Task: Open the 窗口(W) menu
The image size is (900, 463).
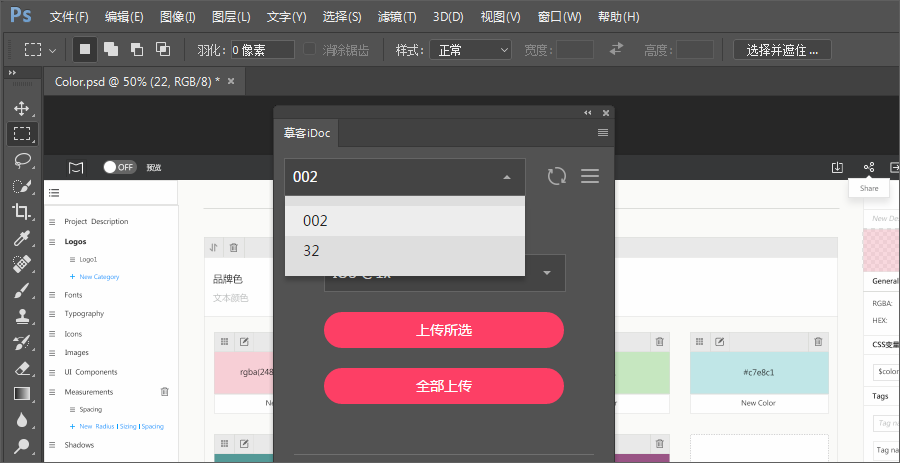Action: (x=560, y=17)
